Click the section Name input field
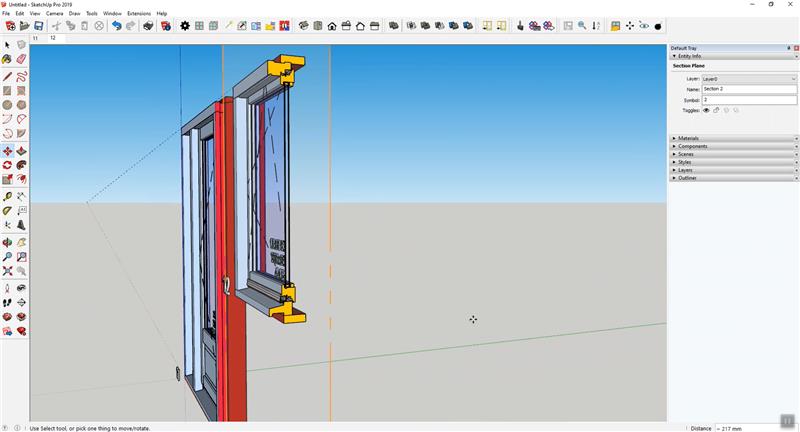 click(x=748, y=89)
